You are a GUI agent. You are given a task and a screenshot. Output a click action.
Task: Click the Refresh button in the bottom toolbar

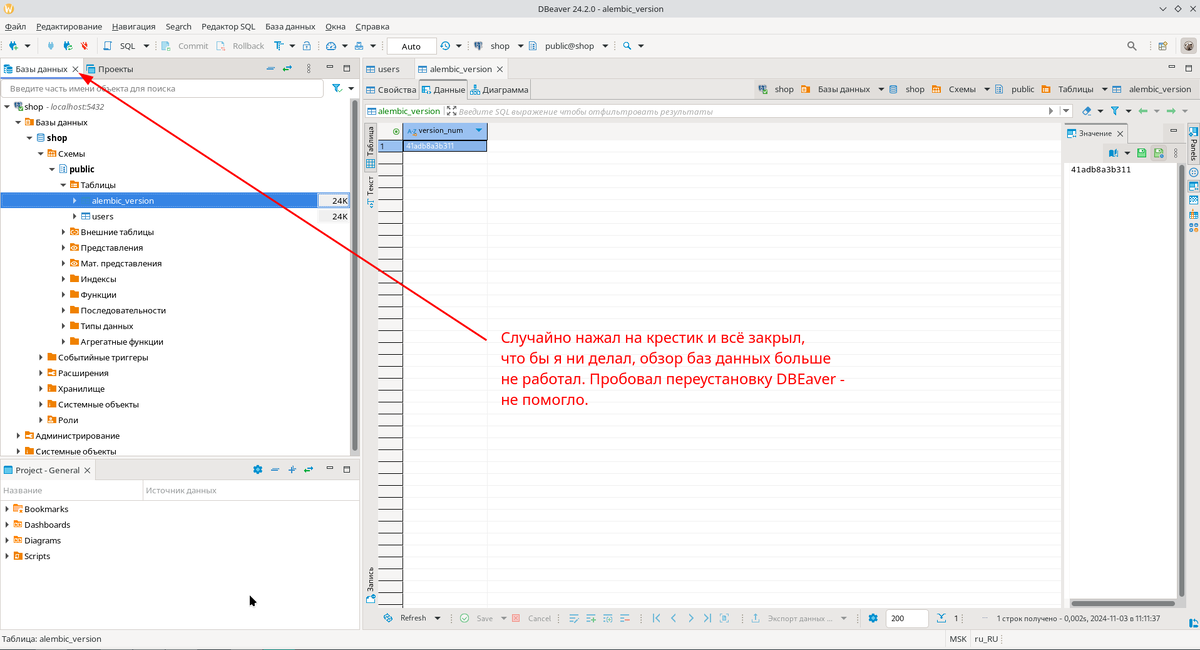point(406,618)
